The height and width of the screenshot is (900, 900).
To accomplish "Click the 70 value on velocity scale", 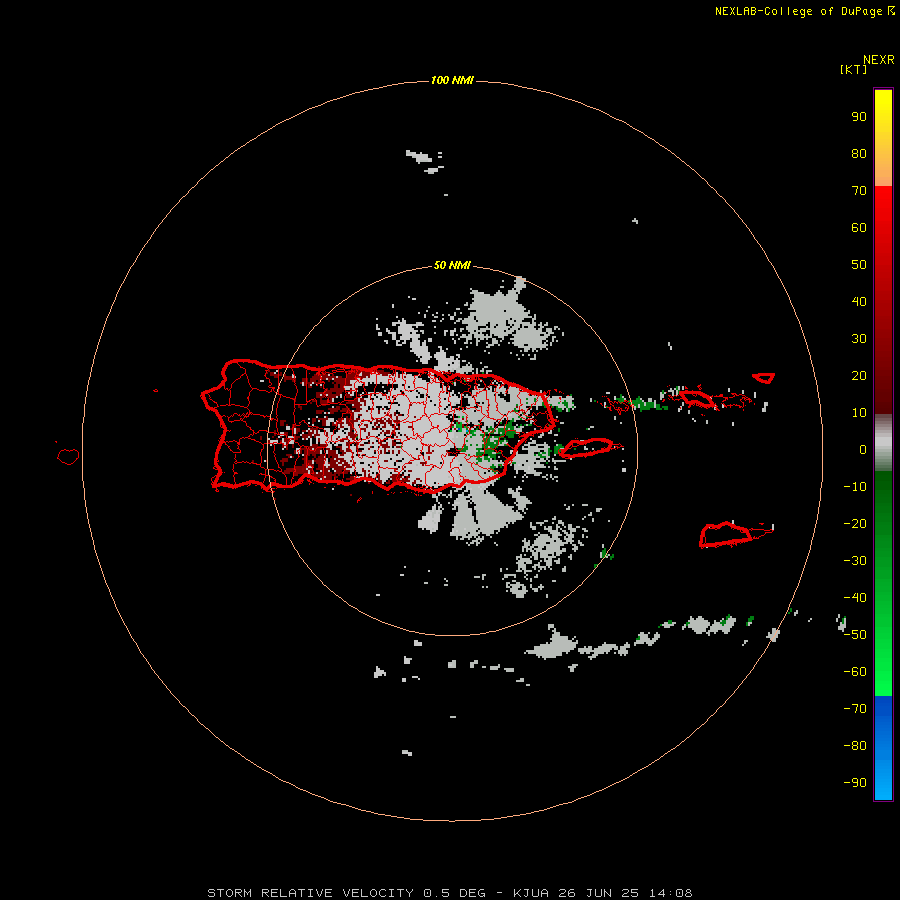I will coord(859,191).
